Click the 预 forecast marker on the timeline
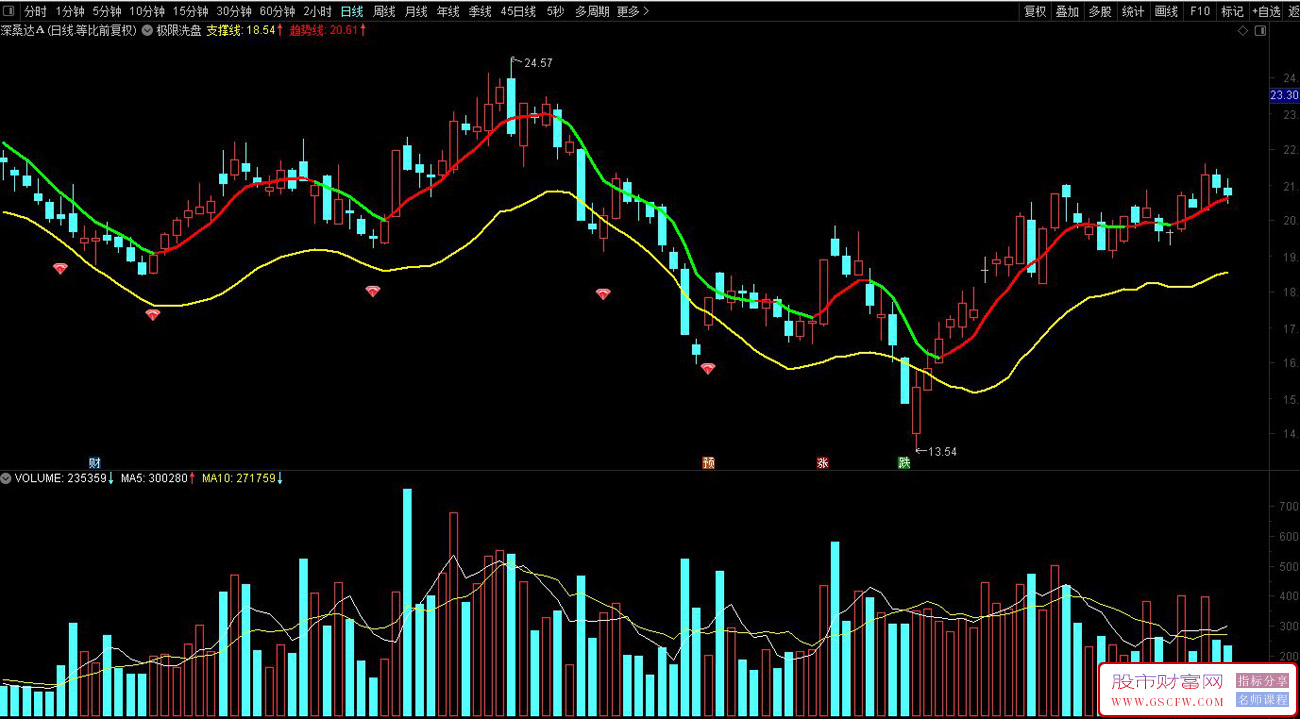 click(x=708, y=463)
